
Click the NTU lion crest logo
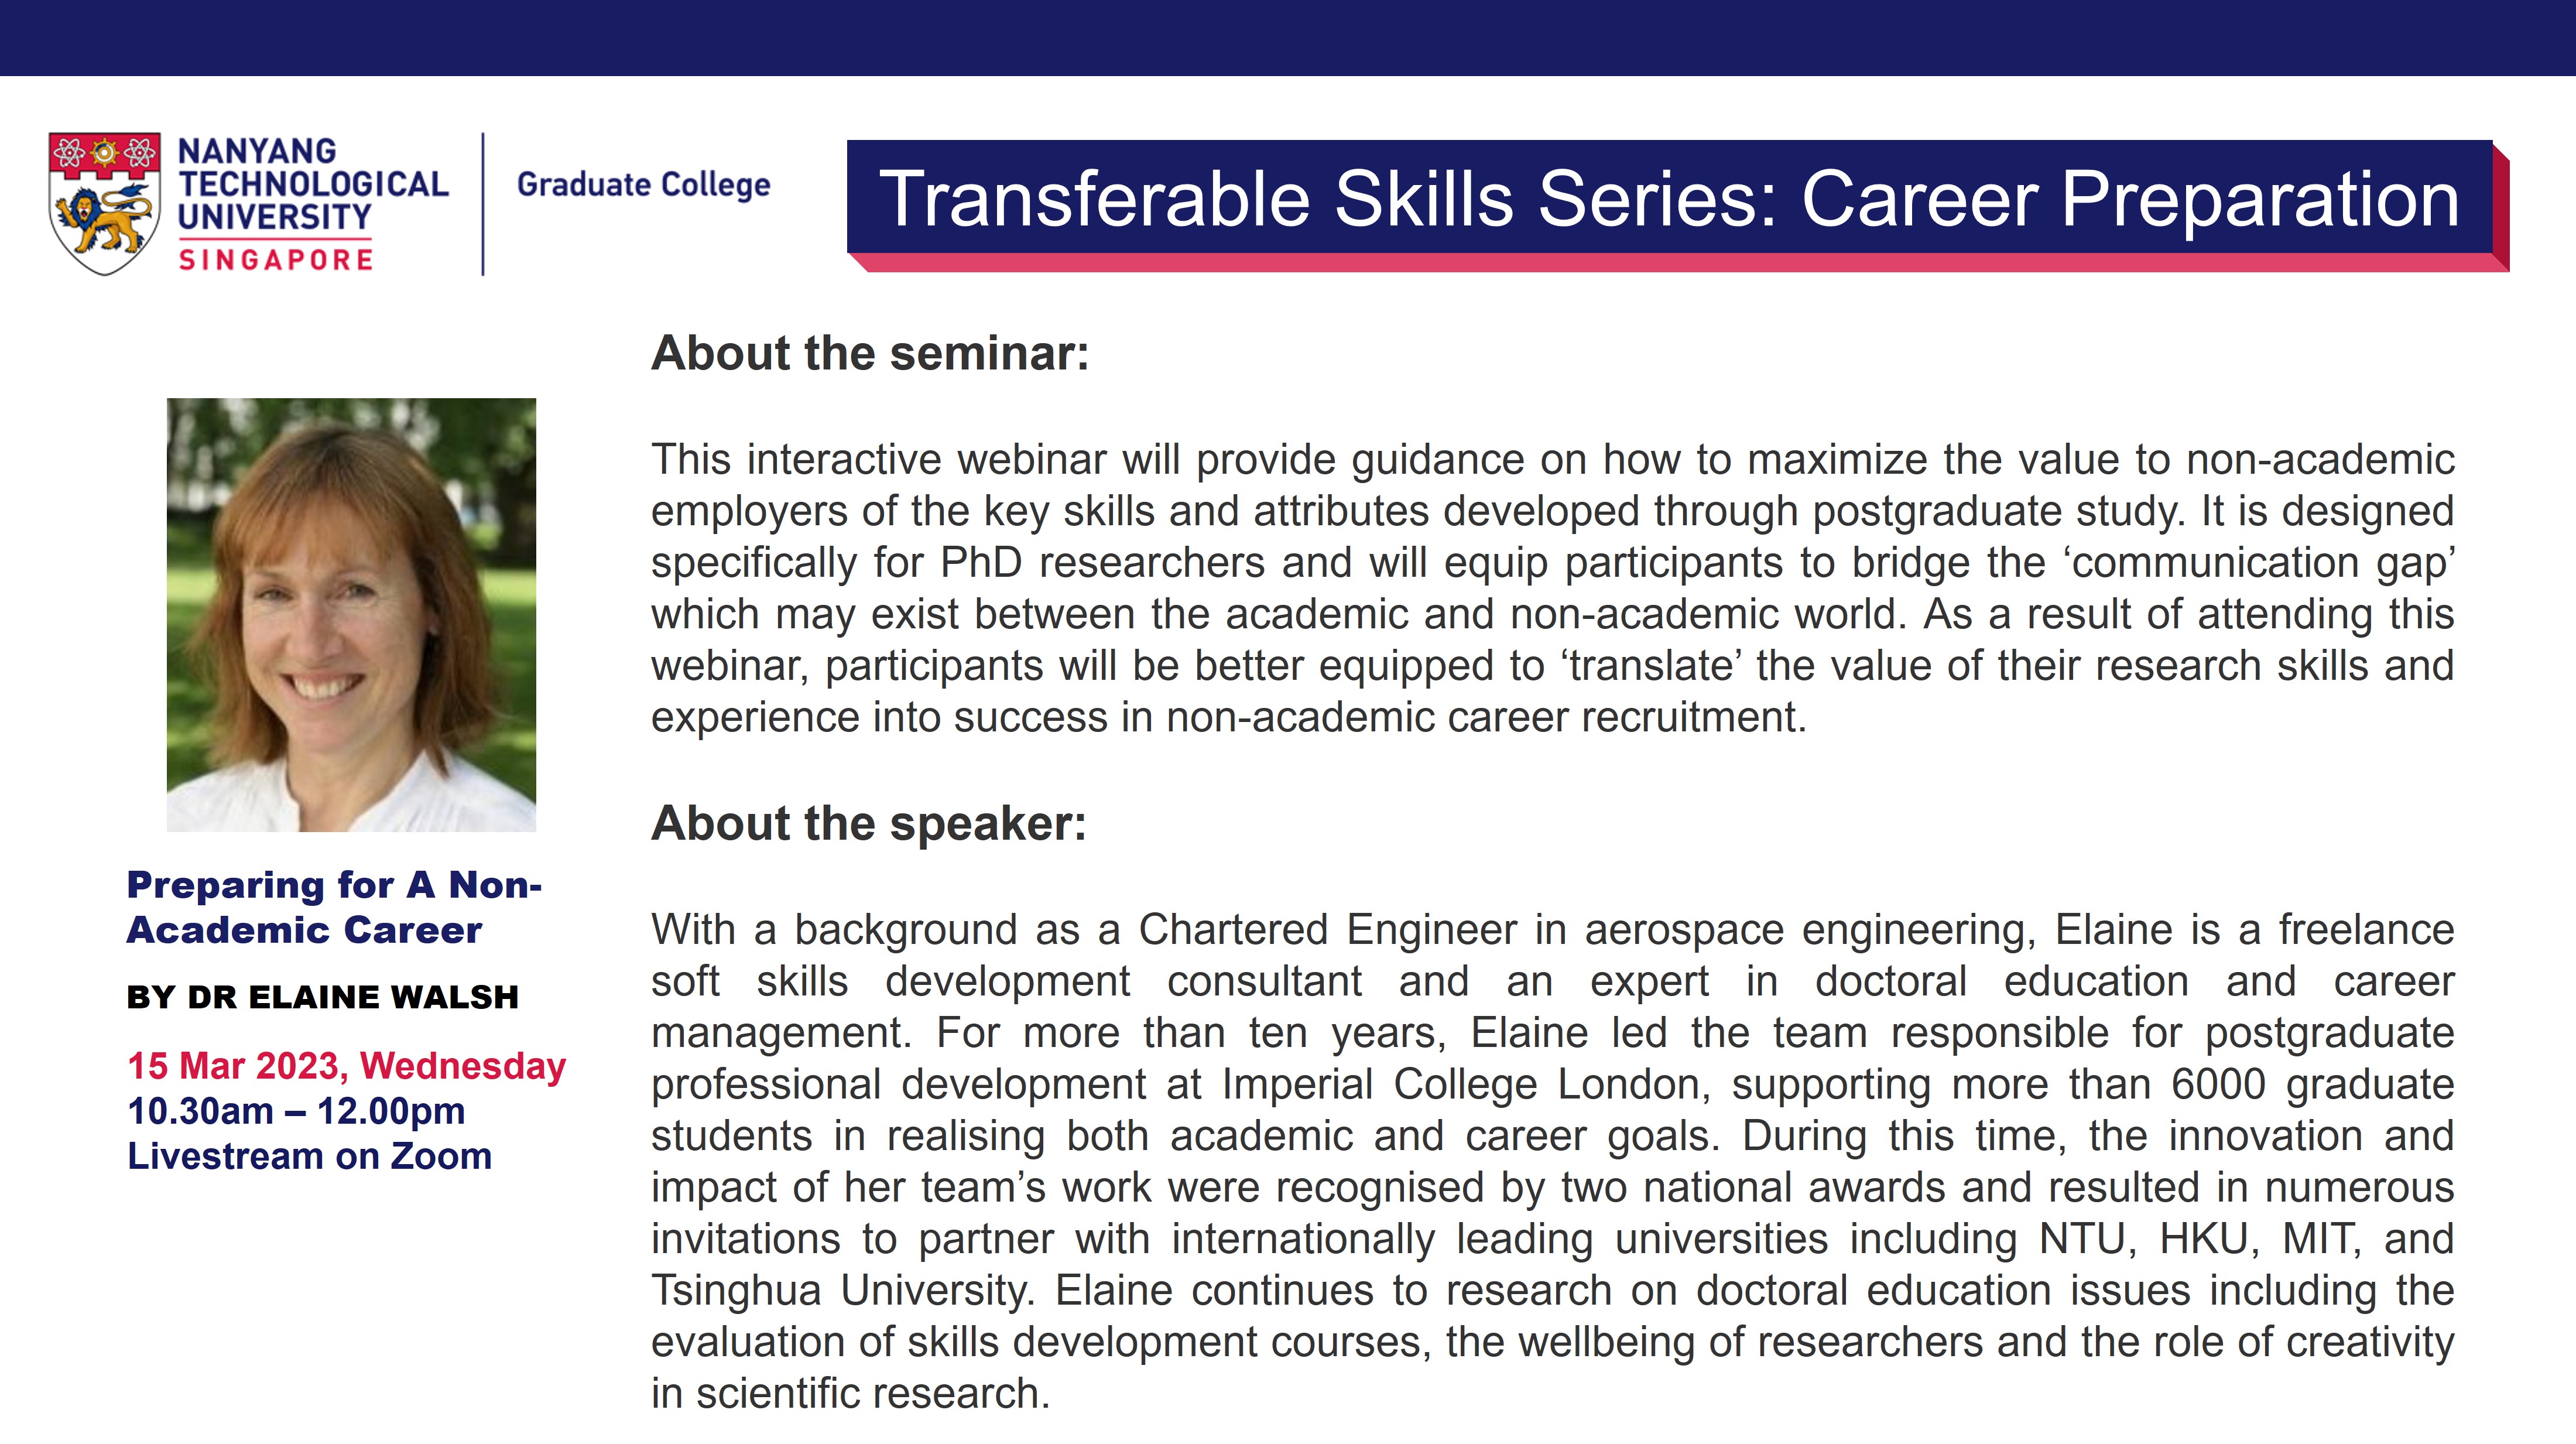(x=104, y=203)
